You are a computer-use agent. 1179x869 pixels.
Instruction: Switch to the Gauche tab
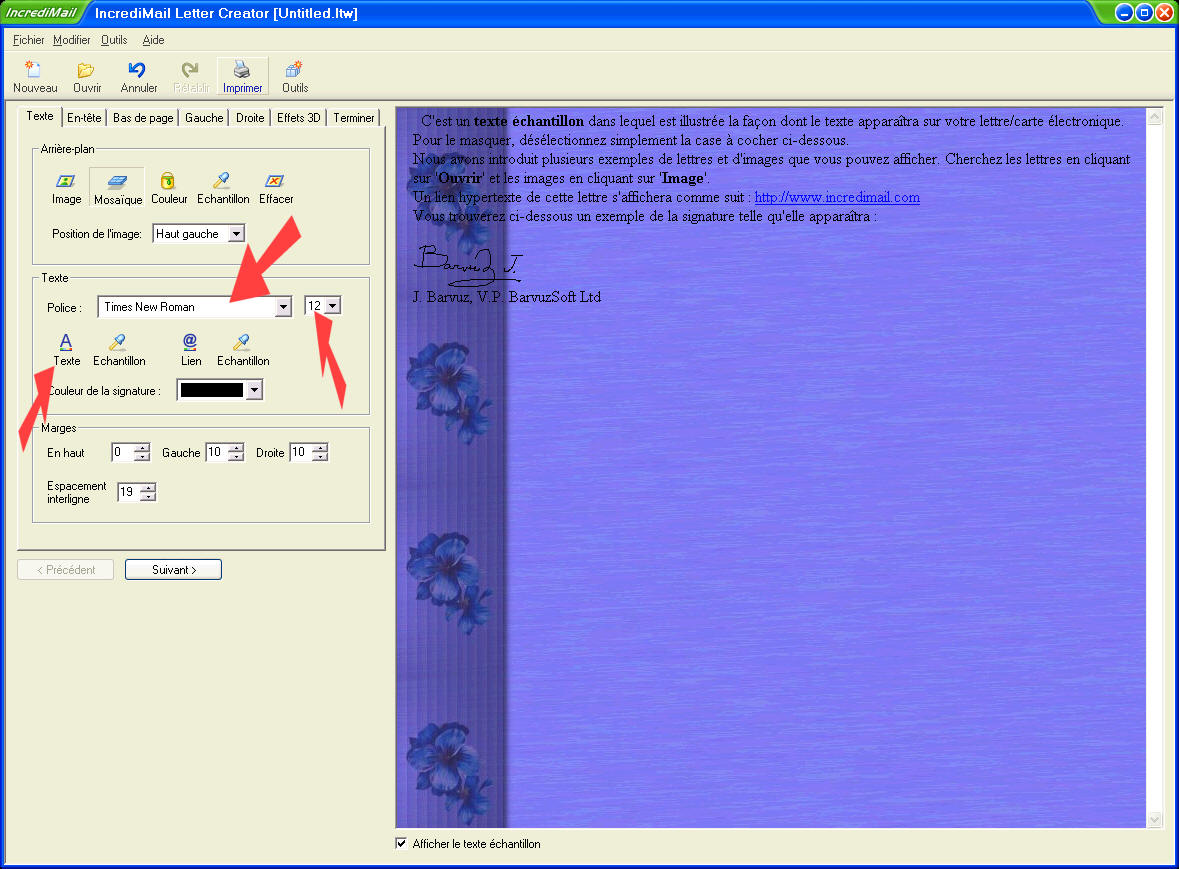[x=204, y=118]
